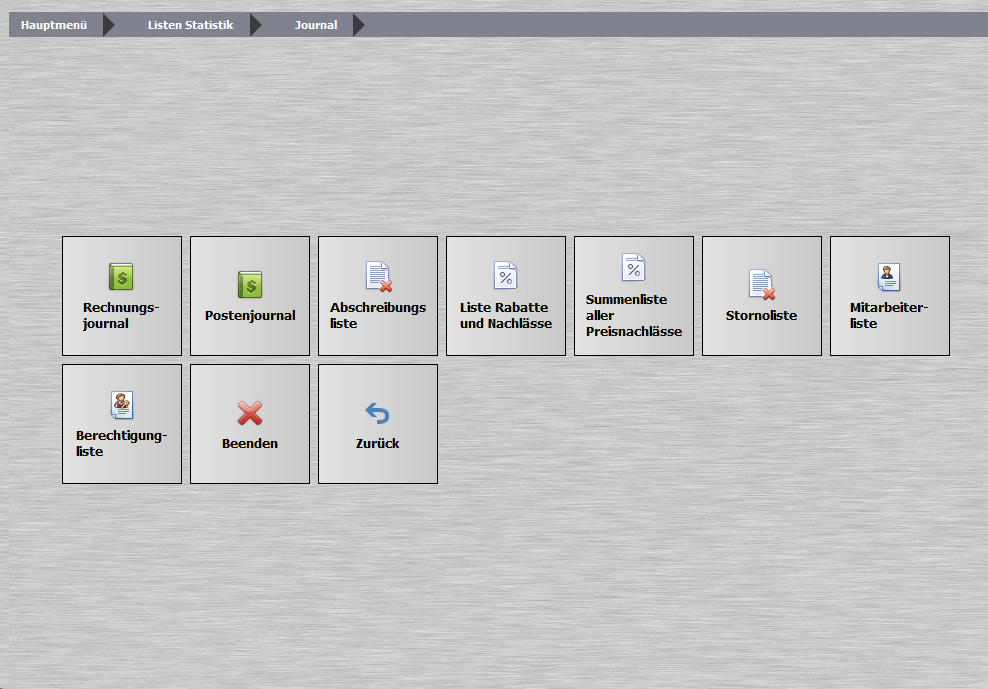Viewport: 988px width, 689px height.
Task: Select the Journal breadcrumb item
Action: click(x=316, y=25)
